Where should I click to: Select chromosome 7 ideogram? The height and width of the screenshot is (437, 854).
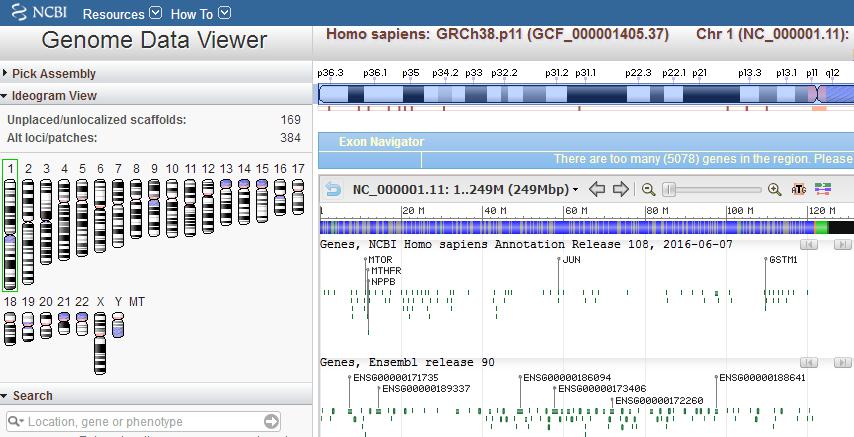click(118, 213)
